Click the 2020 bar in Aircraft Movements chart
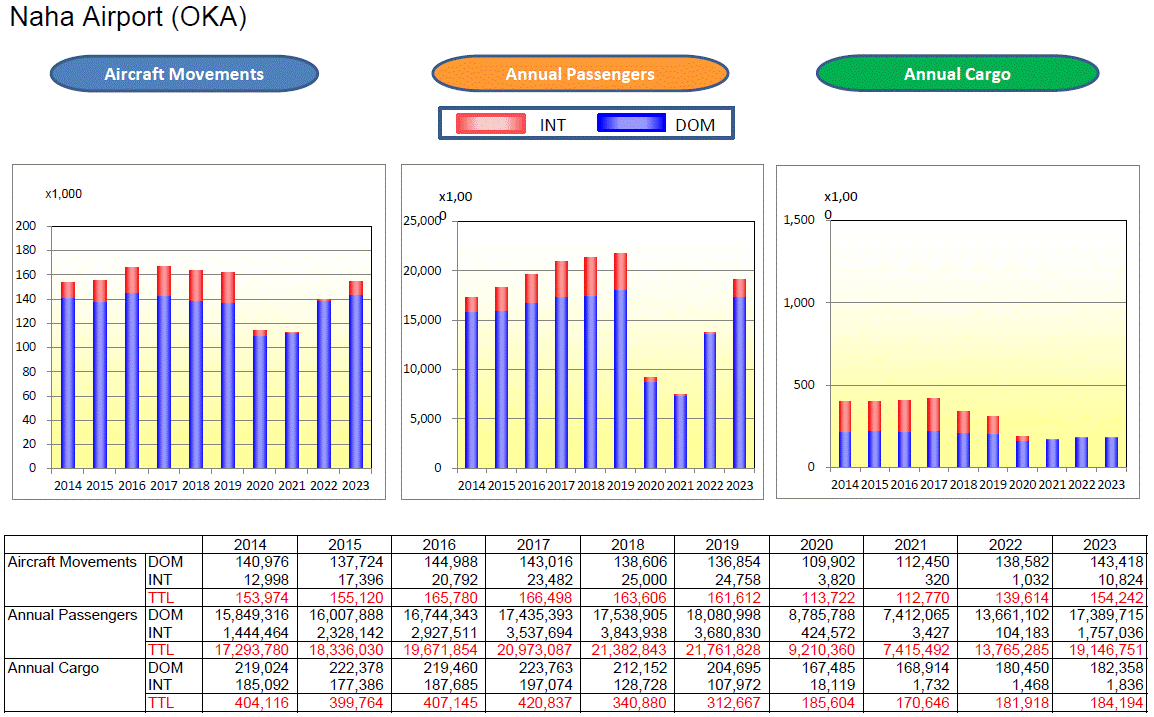Viewport: 1154px width, 717px height. (260, 399)
